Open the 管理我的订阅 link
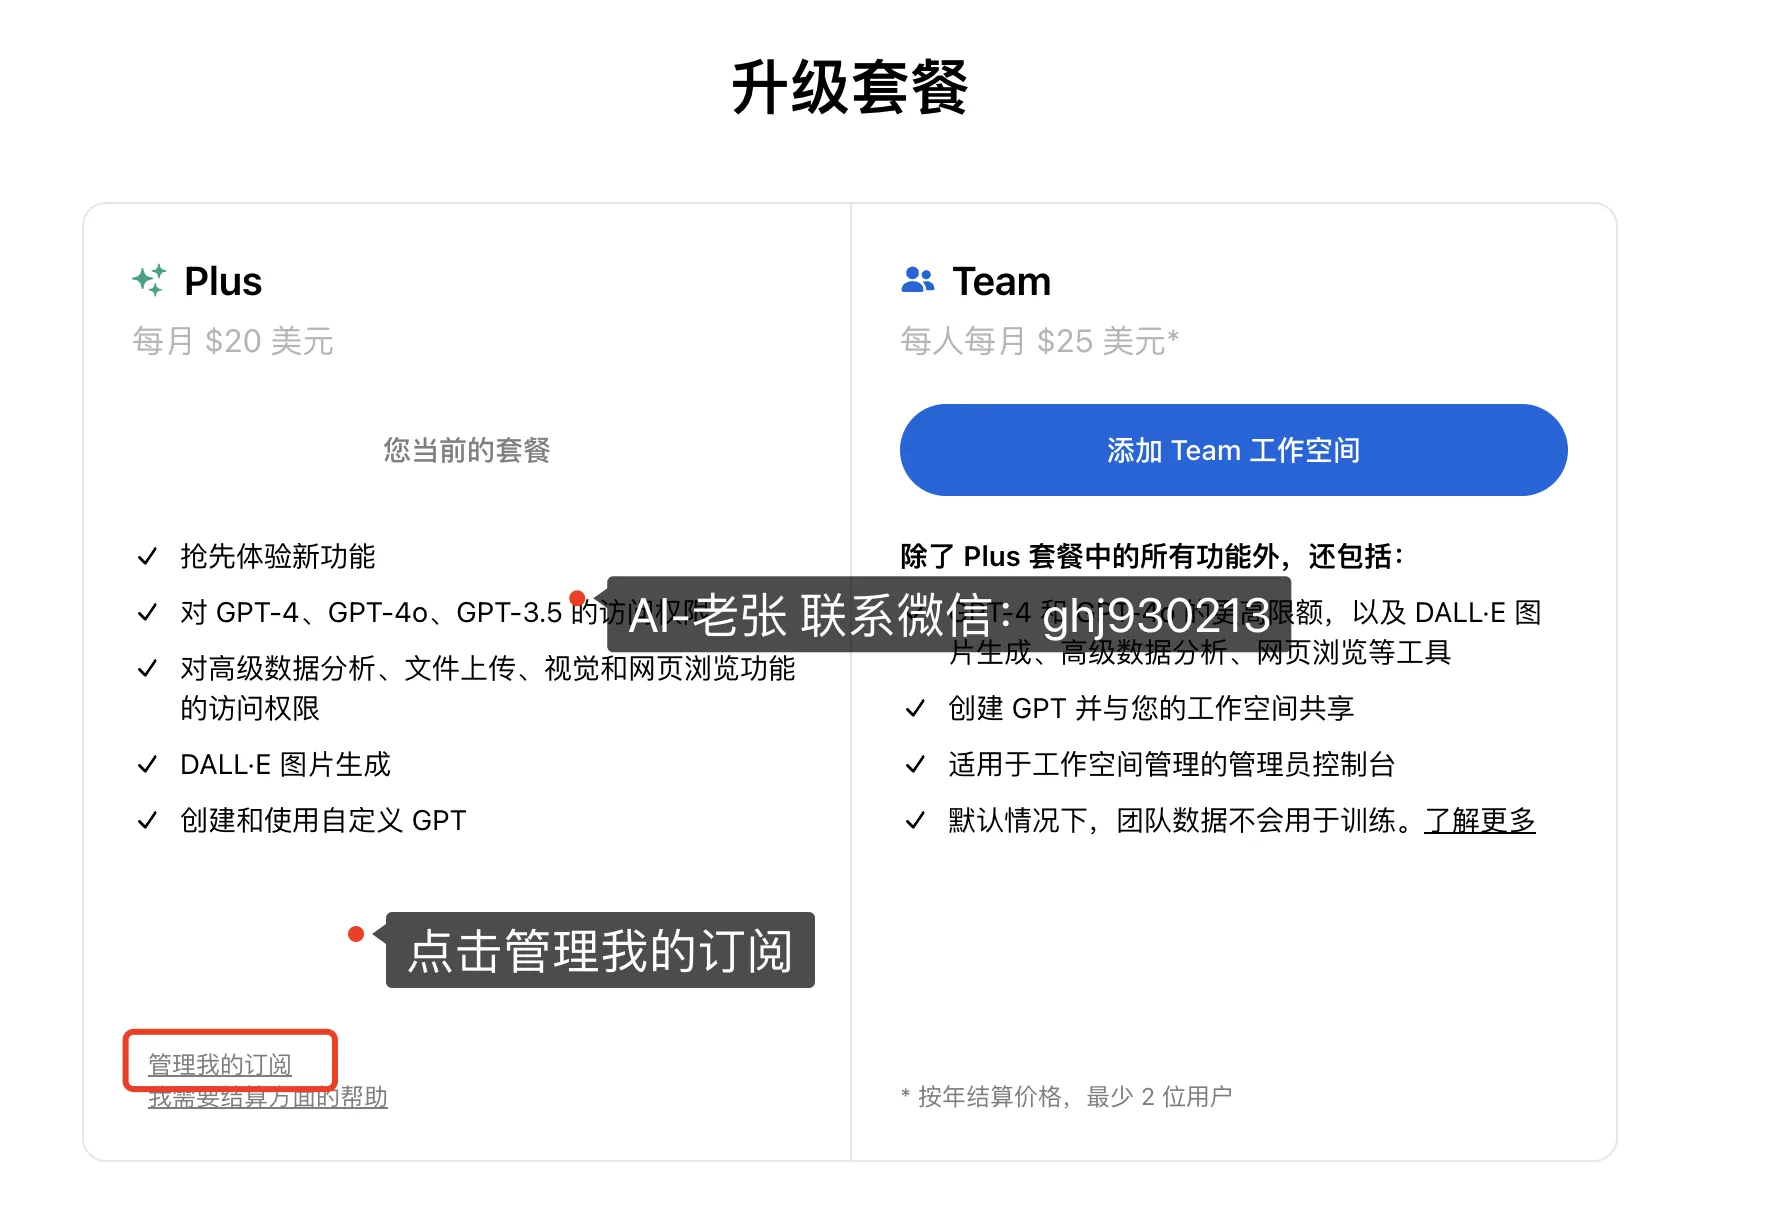 tap(220, 1065)
